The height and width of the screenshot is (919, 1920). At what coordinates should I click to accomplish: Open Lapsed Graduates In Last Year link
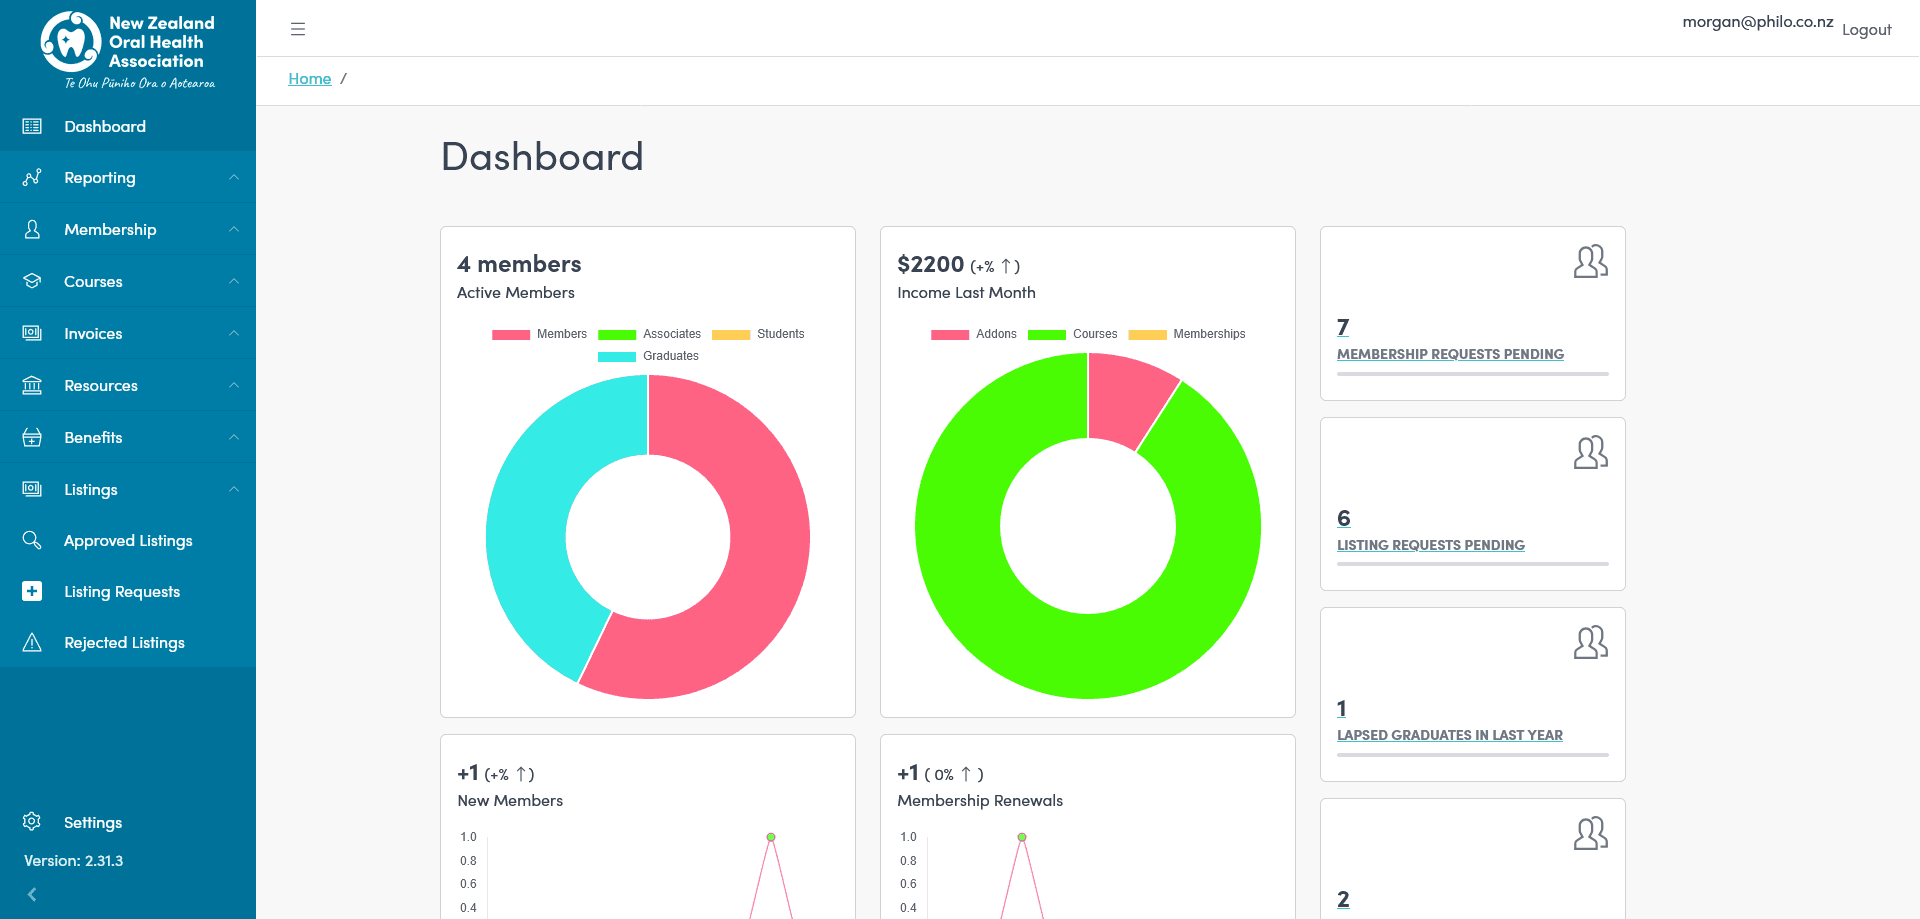coord(1450,735)
